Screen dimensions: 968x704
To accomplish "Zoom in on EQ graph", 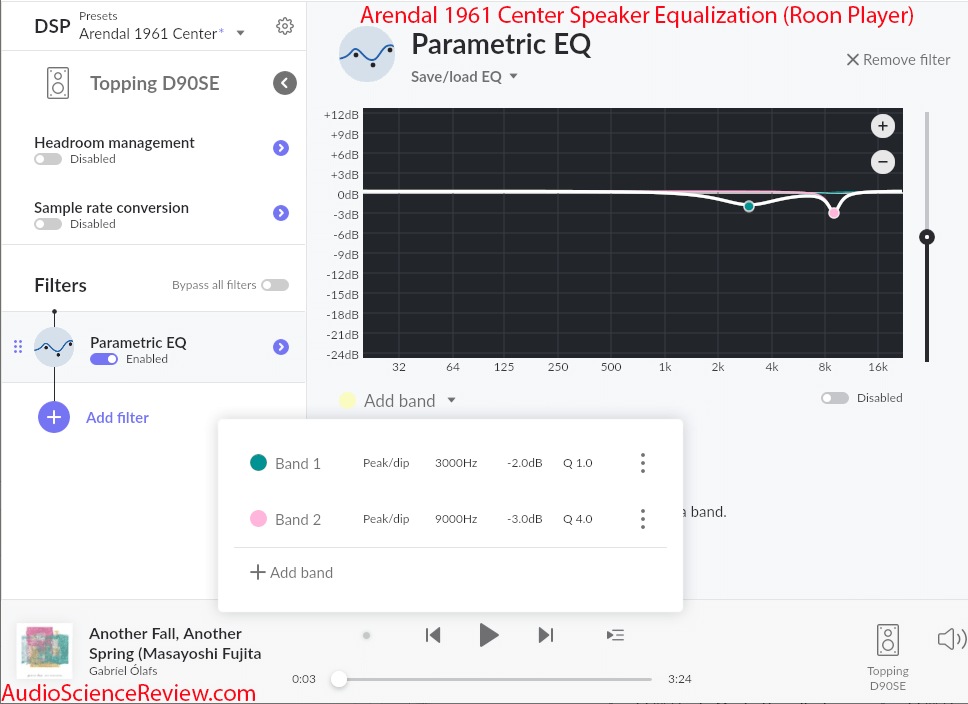I will coord(883,126).
